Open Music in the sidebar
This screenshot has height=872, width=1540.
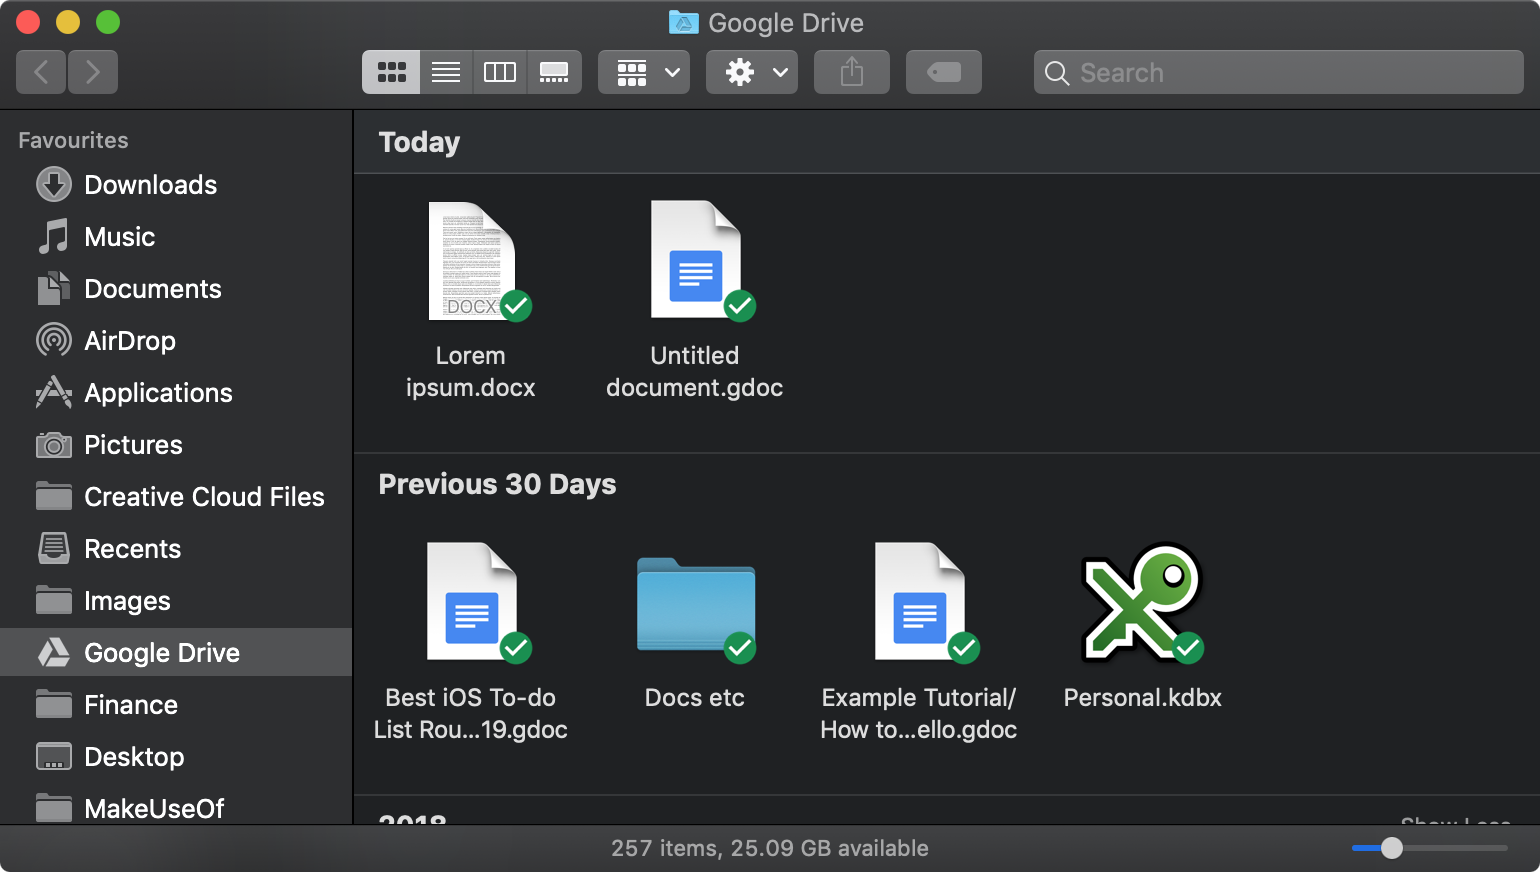[176, 237]
